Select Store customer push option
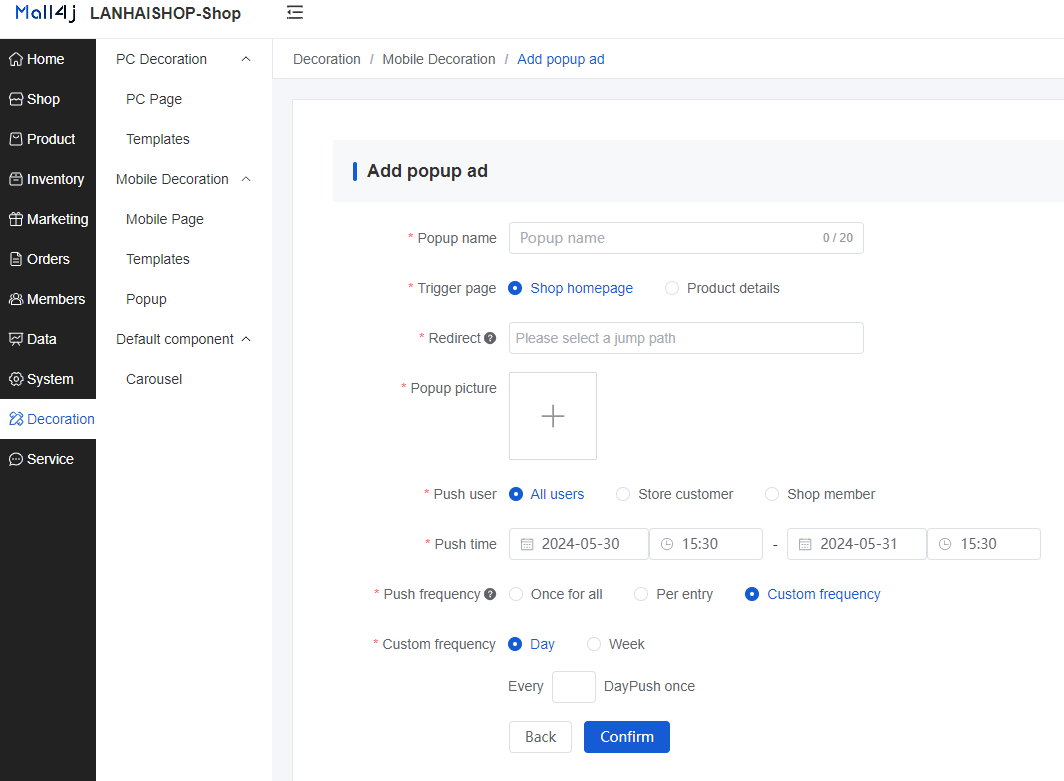 pyautogui.click(x=674, y=494)
